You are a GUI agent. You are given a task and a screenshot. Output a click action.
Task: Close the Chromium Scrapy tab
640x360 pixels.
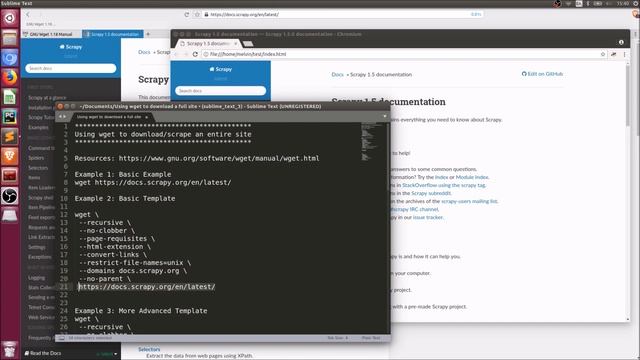pyautogui.click(x=236, y=43)
